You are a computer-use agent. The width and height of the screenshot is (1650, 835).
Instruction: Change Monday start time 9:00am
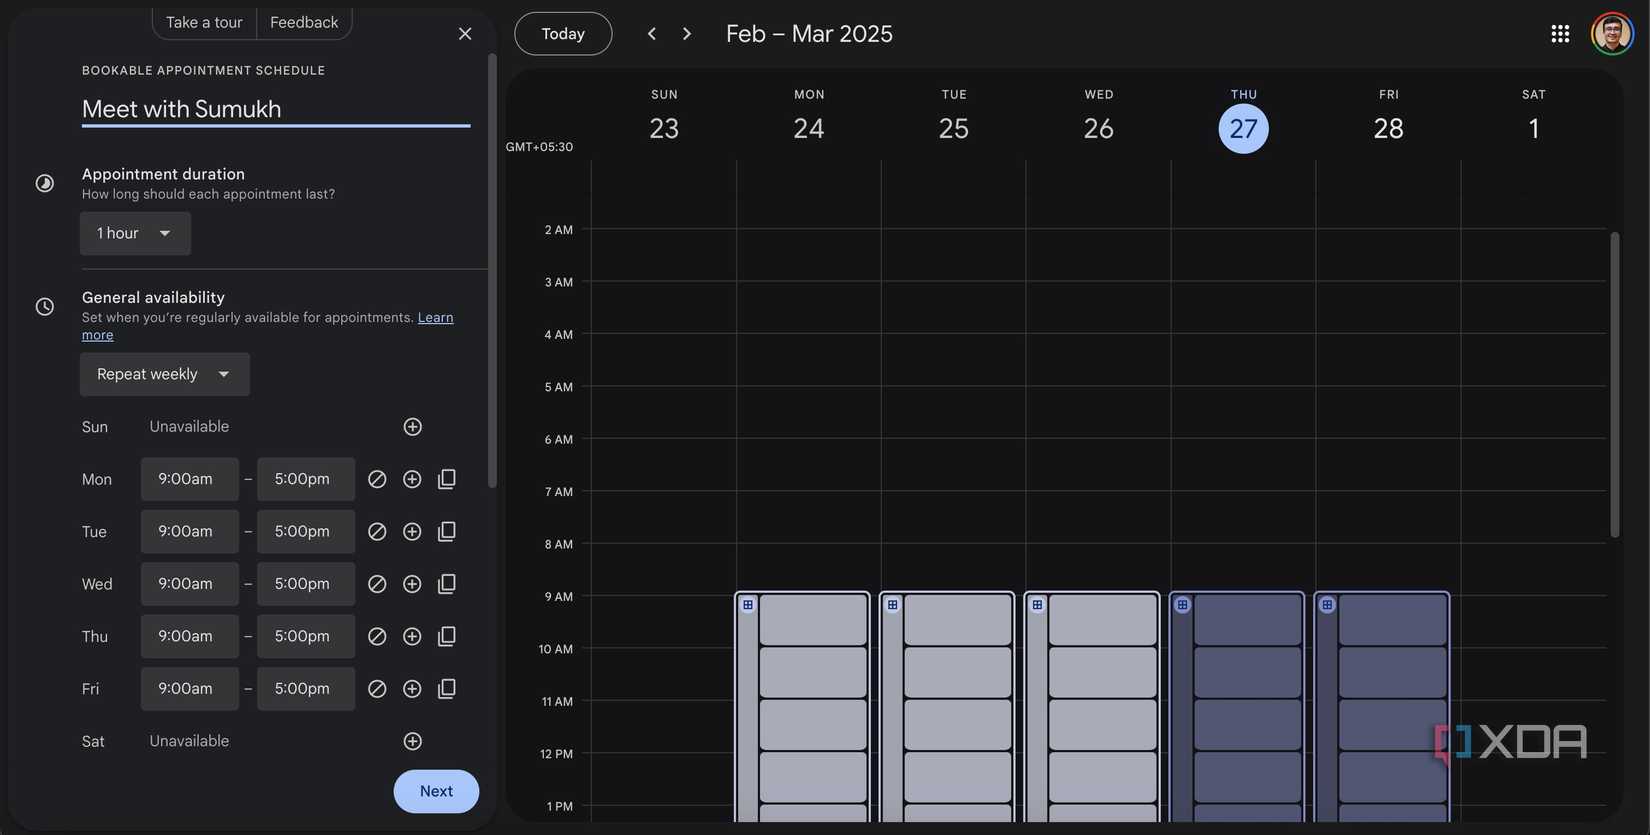click(x=190, y=479)
